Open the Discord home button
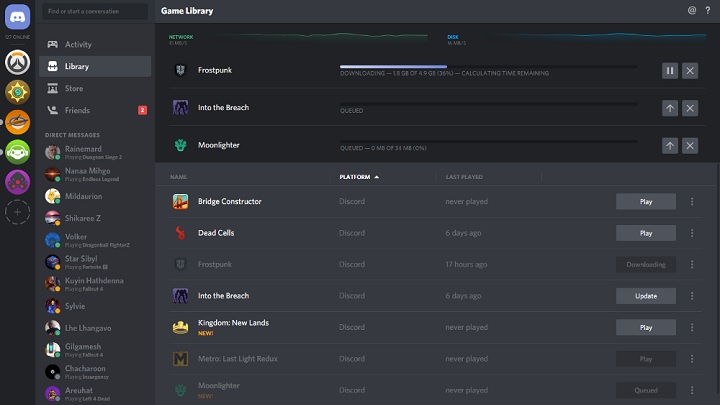The height and width of the screenshot is (405, 720). tap(17, 17)
